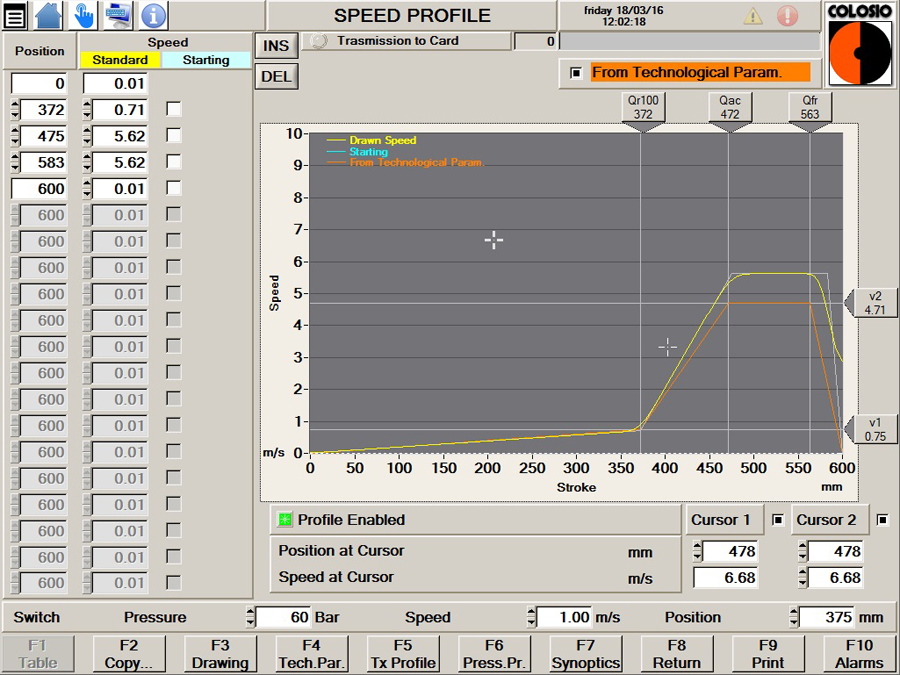Click the Home house icon

point(49,15)
